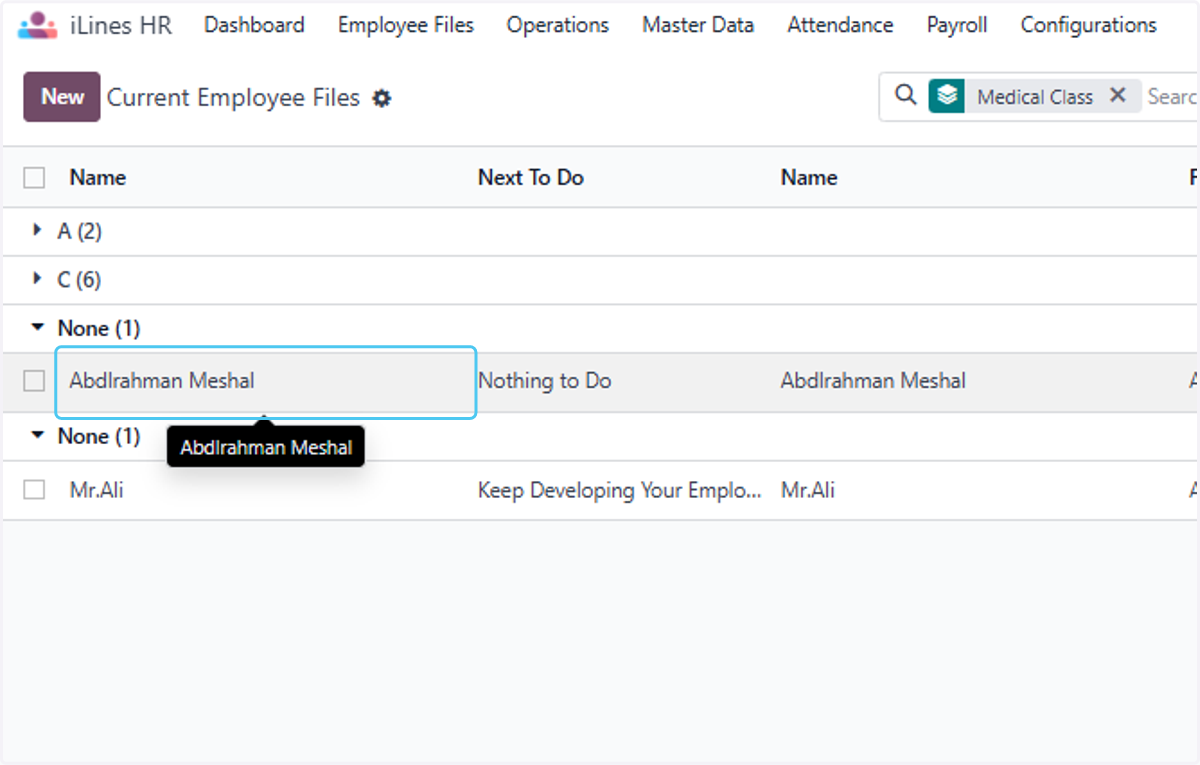This screenshot has width=1200, height=765.
Task: Click the Medical Class group-by layers icon
Action: (947, 96)
